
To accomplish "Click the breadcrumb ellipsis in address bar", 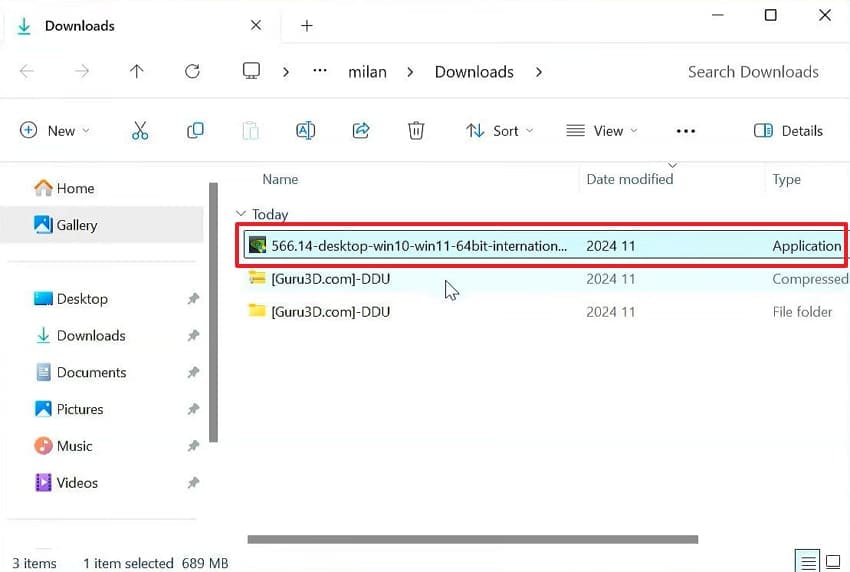I will click(x=320, y=70).
